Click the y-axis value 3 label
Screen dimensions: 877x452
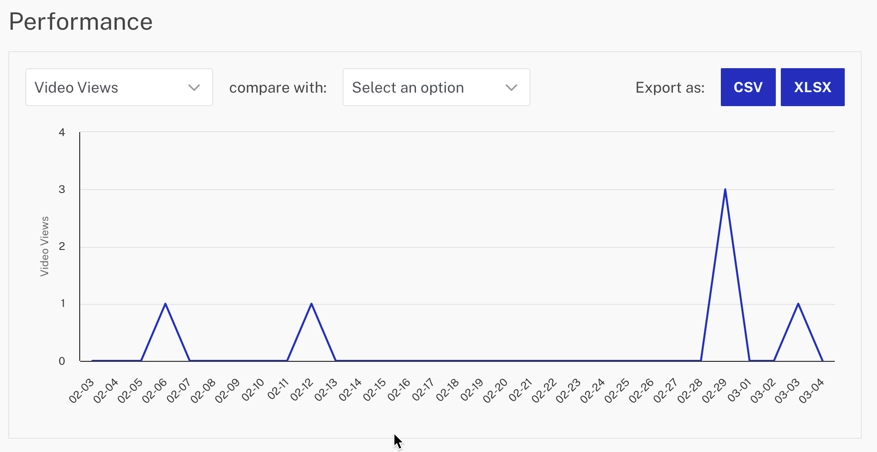62,189
